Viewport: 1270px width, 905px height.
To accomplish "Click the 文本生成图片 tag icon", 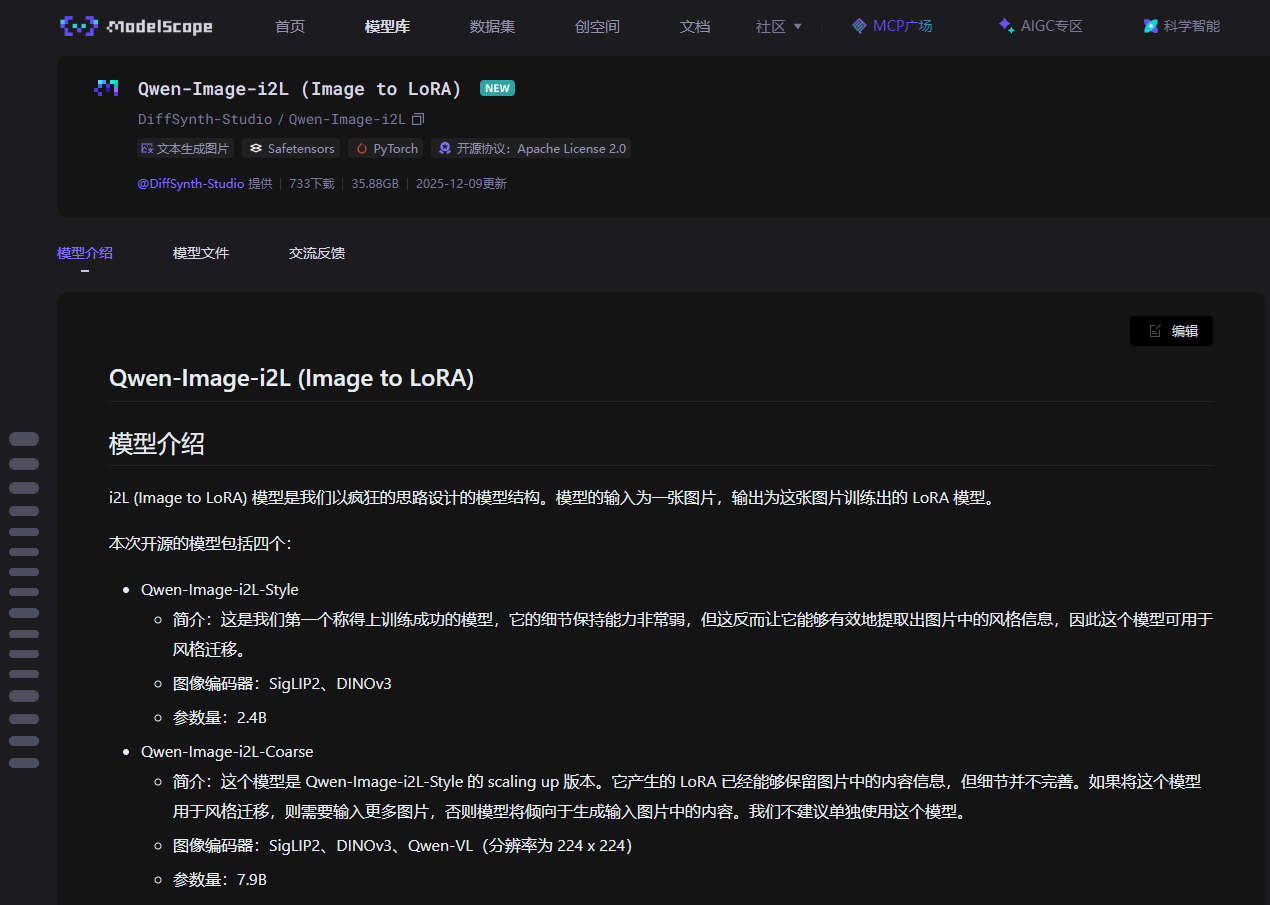I will [x=148, y=148].
